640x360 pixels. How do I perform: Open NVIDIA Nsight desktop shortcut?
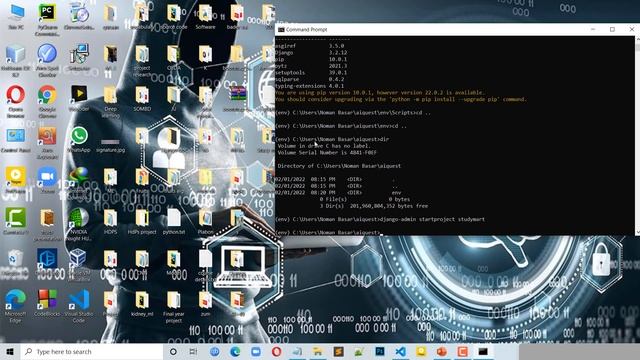coord(79,224)
